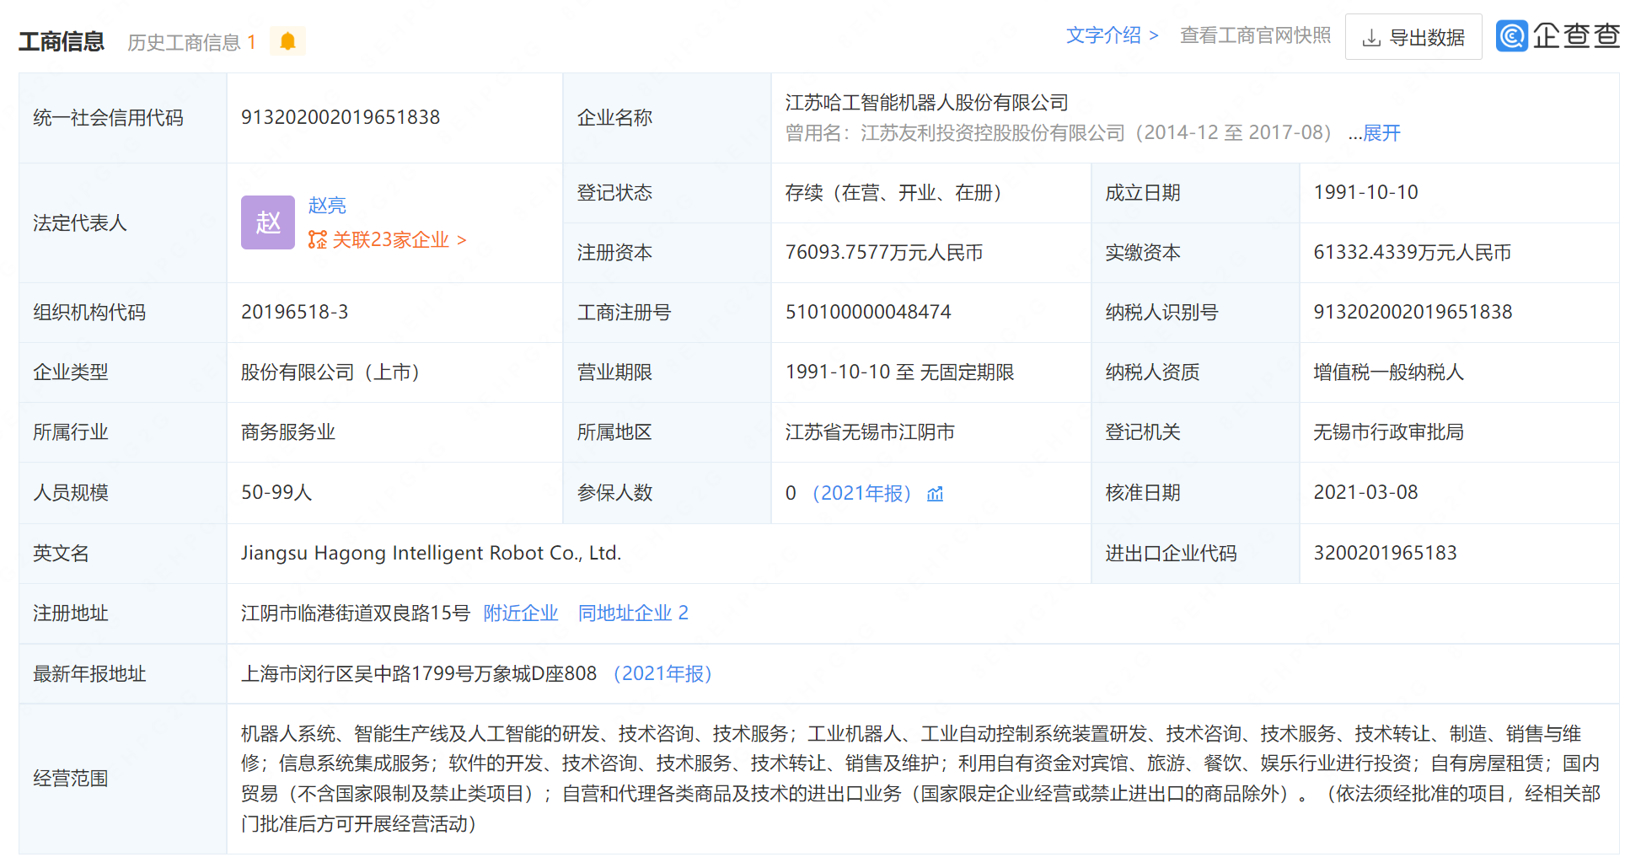Screen dimensions: 1640x857
Task: Click region value 江苏省无锡市江阴市
Action: coord(870,432)
